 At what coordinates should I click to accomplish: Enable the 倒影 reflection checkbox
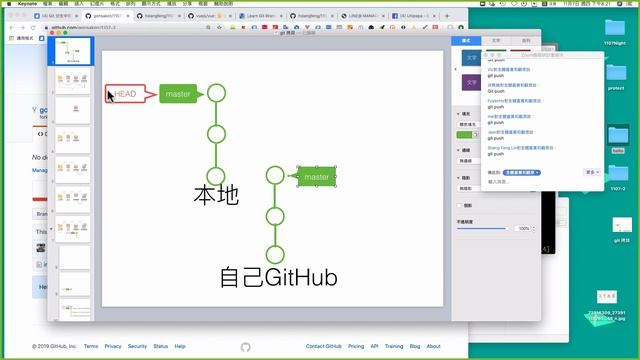tap(460, 206)
